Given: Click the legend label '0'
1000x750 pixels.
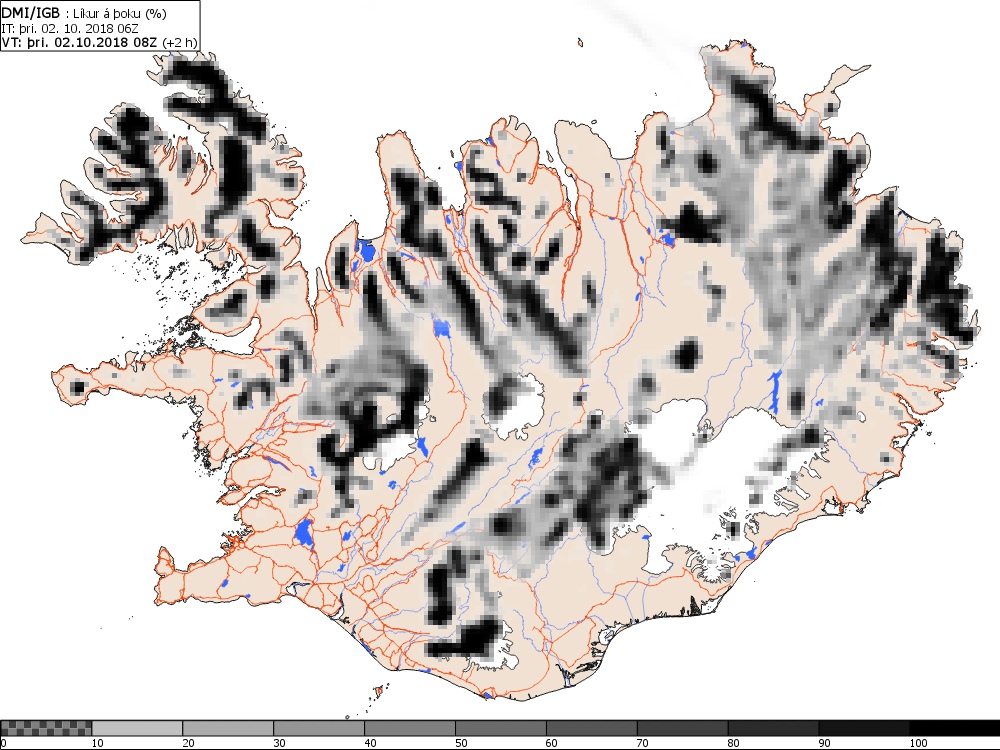Looking at the screenshot, I should (3, 743).
